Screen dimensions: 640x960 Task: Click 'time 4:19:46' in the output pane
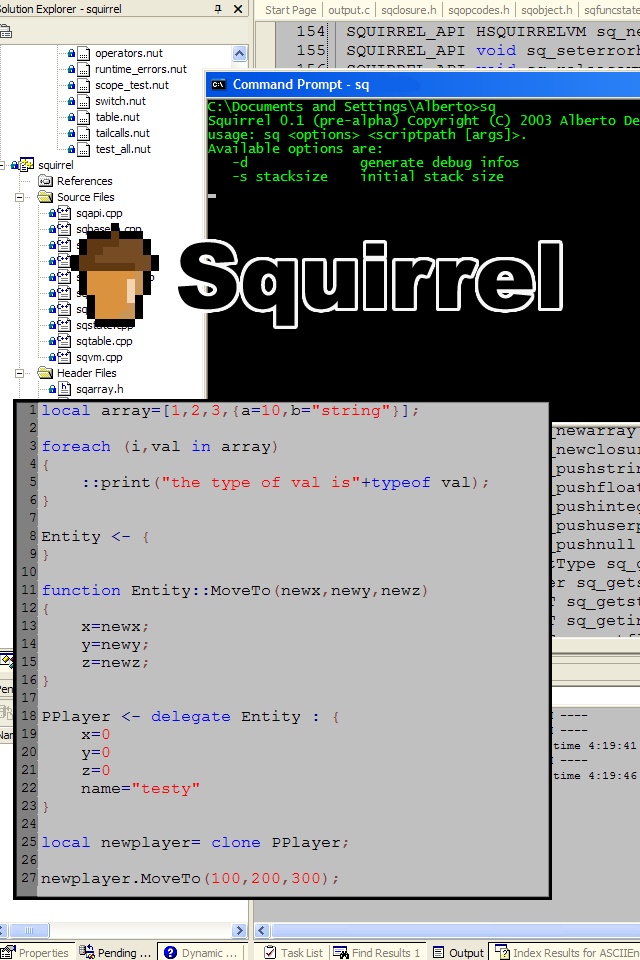[x=595, y=776]
